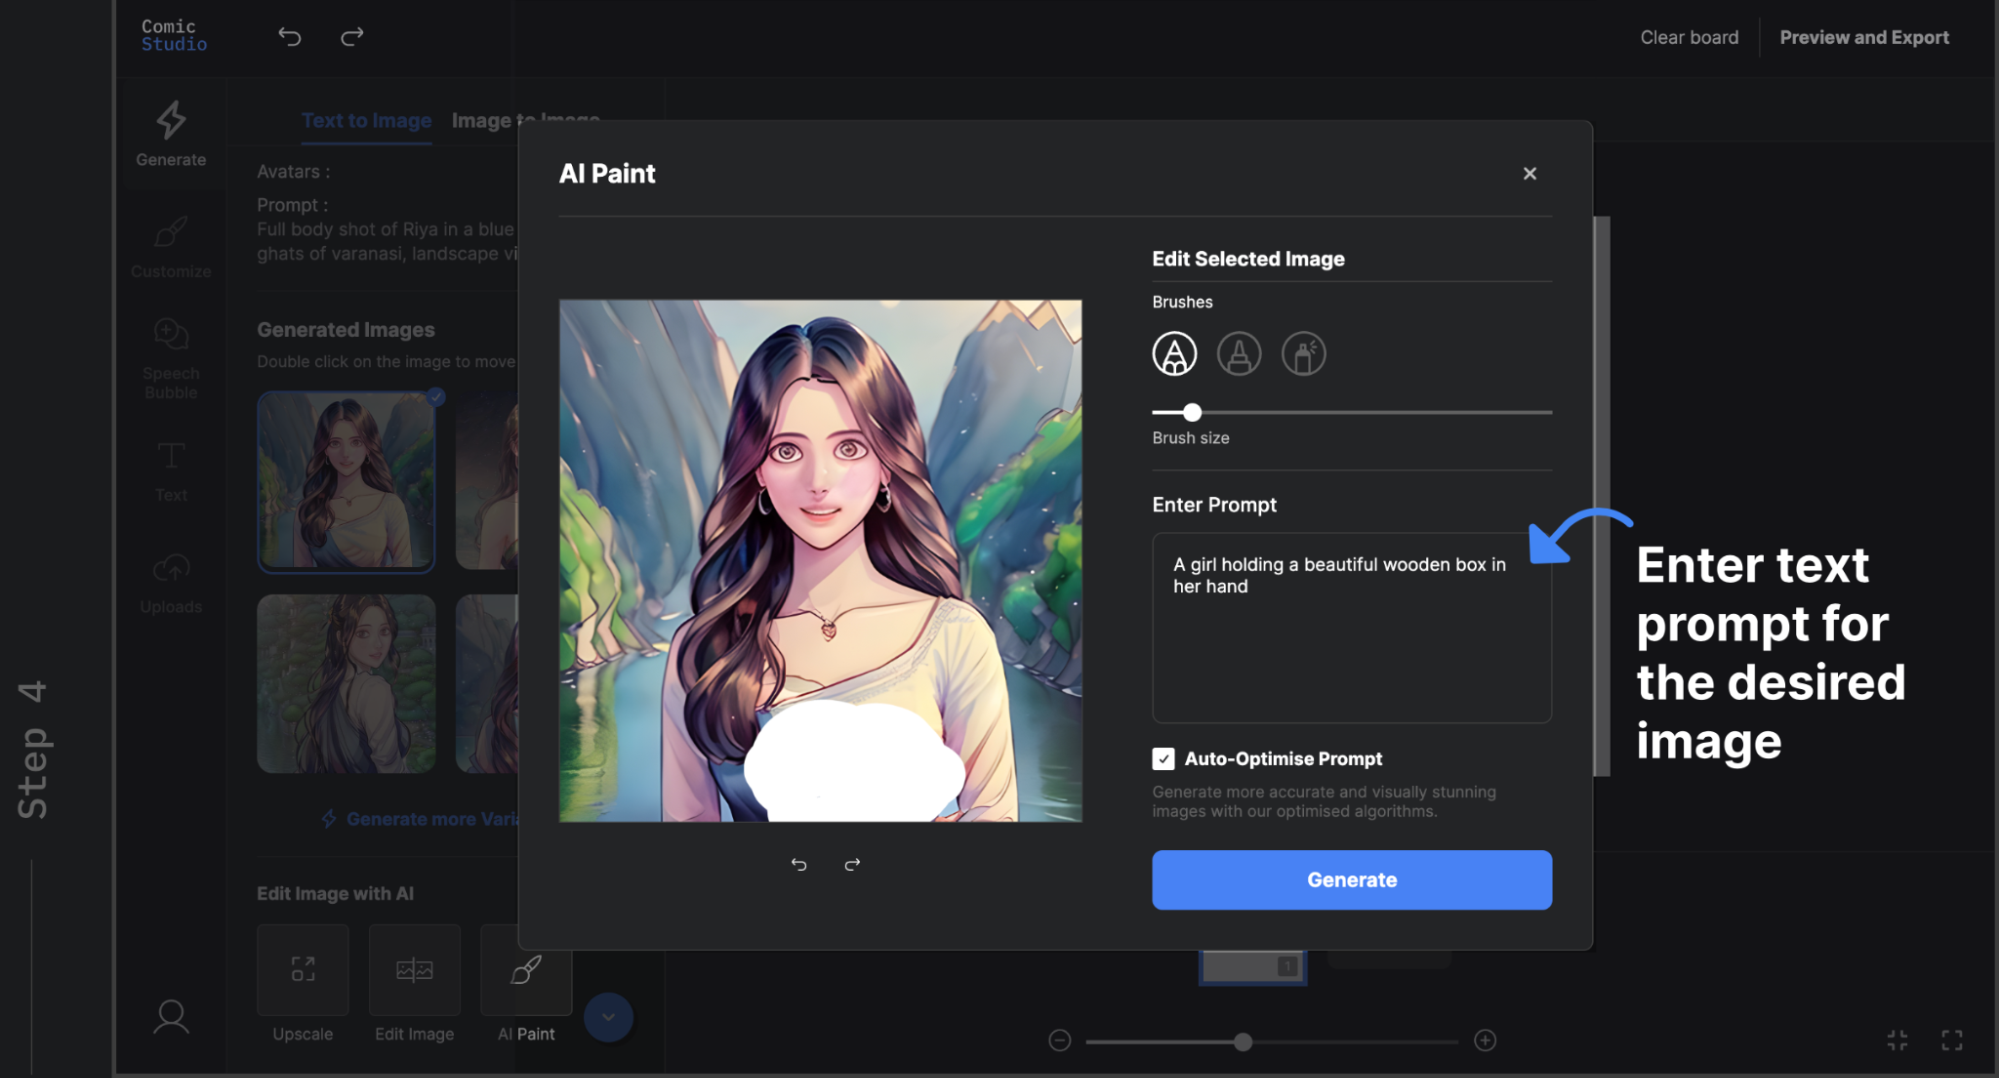Click Preview and Export
This screenshot has height=1078, width=1999.
tap(1865, 37)
